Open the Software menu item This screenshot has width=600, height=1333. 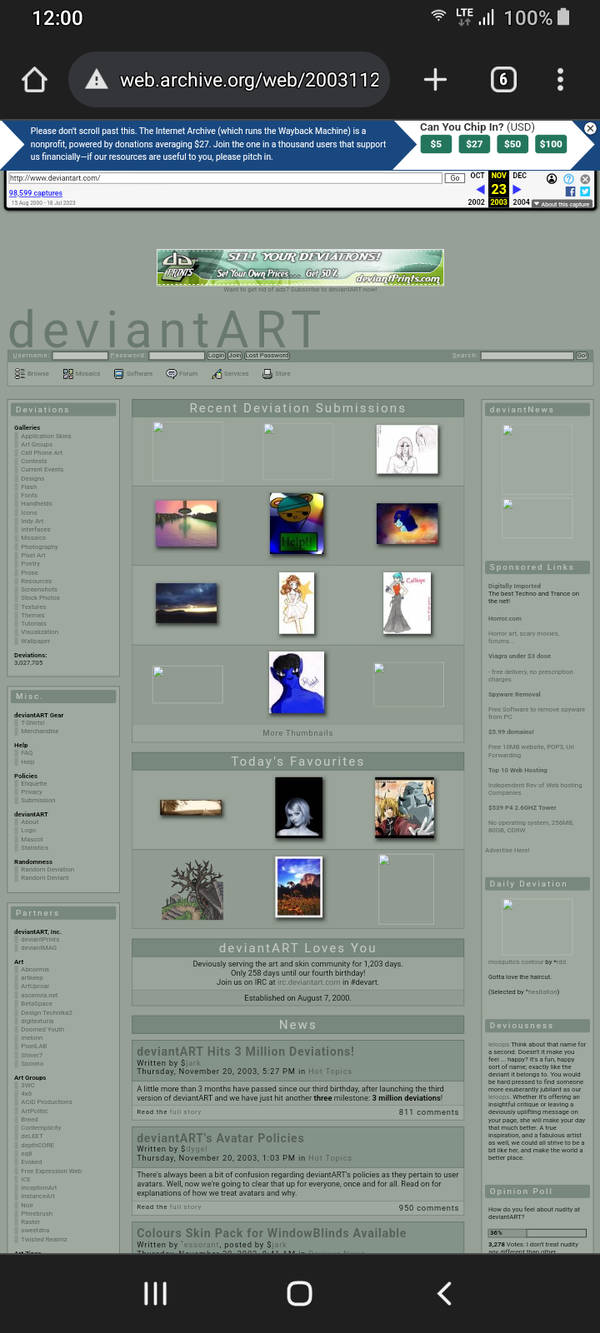133,374
